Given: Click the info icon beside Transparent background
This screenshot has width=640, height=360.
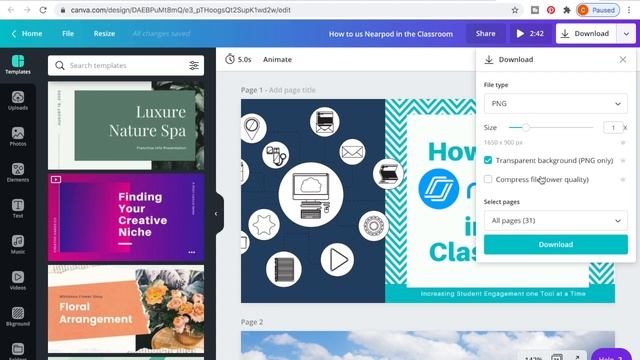Looking at the screenshot, I should point(623,160).
